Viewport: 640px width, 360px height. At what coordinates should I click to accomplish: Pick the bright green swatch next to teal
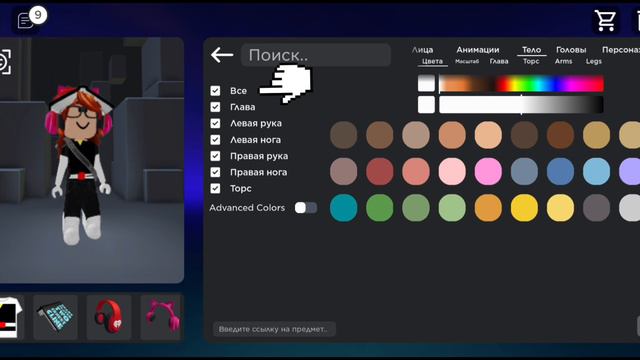click(x=380, y=208)
